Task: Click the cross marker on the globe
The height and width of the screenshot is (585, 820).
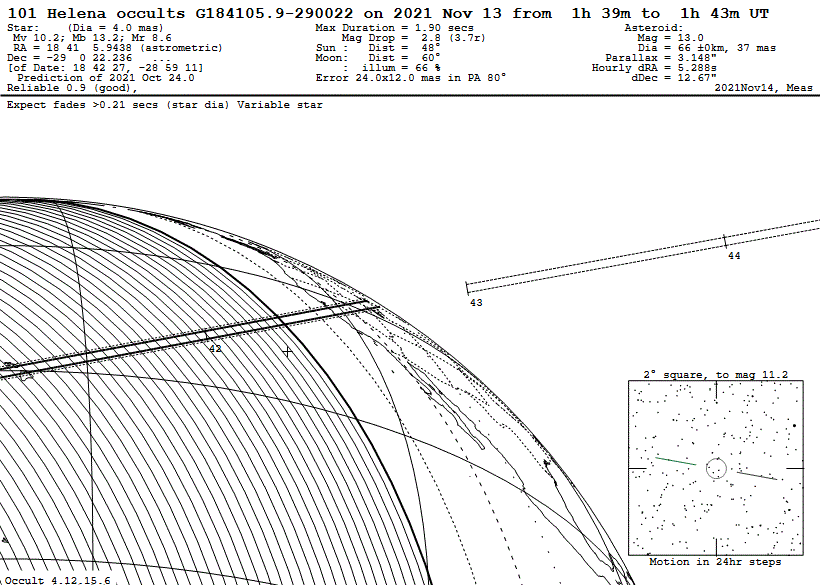Action: pyautogui.click(x=287, y=352)
